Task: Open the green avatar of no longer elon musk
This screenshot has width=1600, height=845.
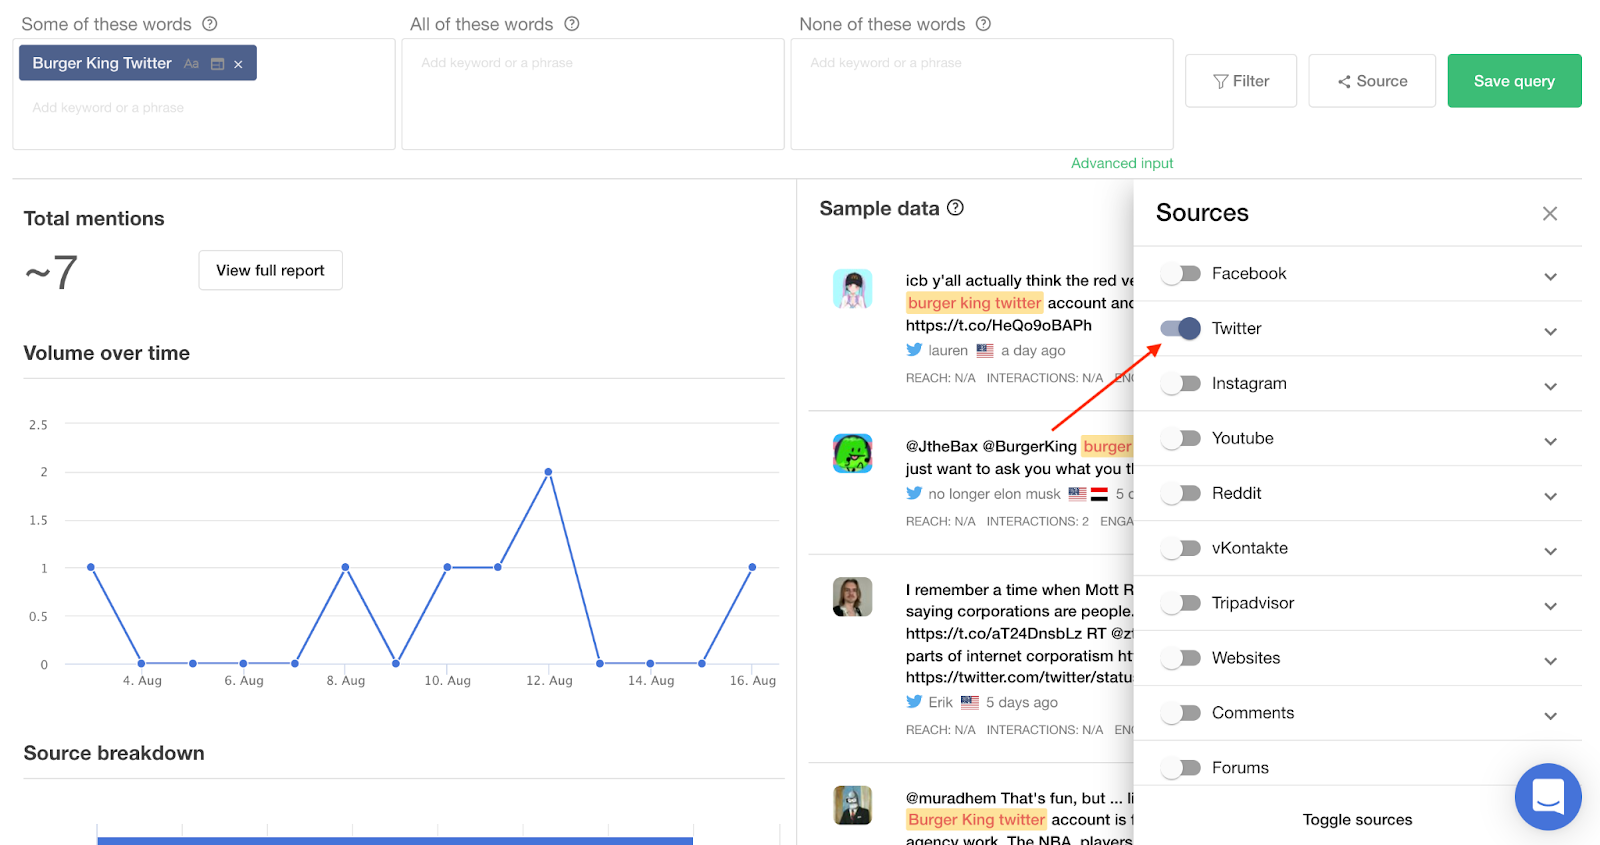Action: [853, 453]
